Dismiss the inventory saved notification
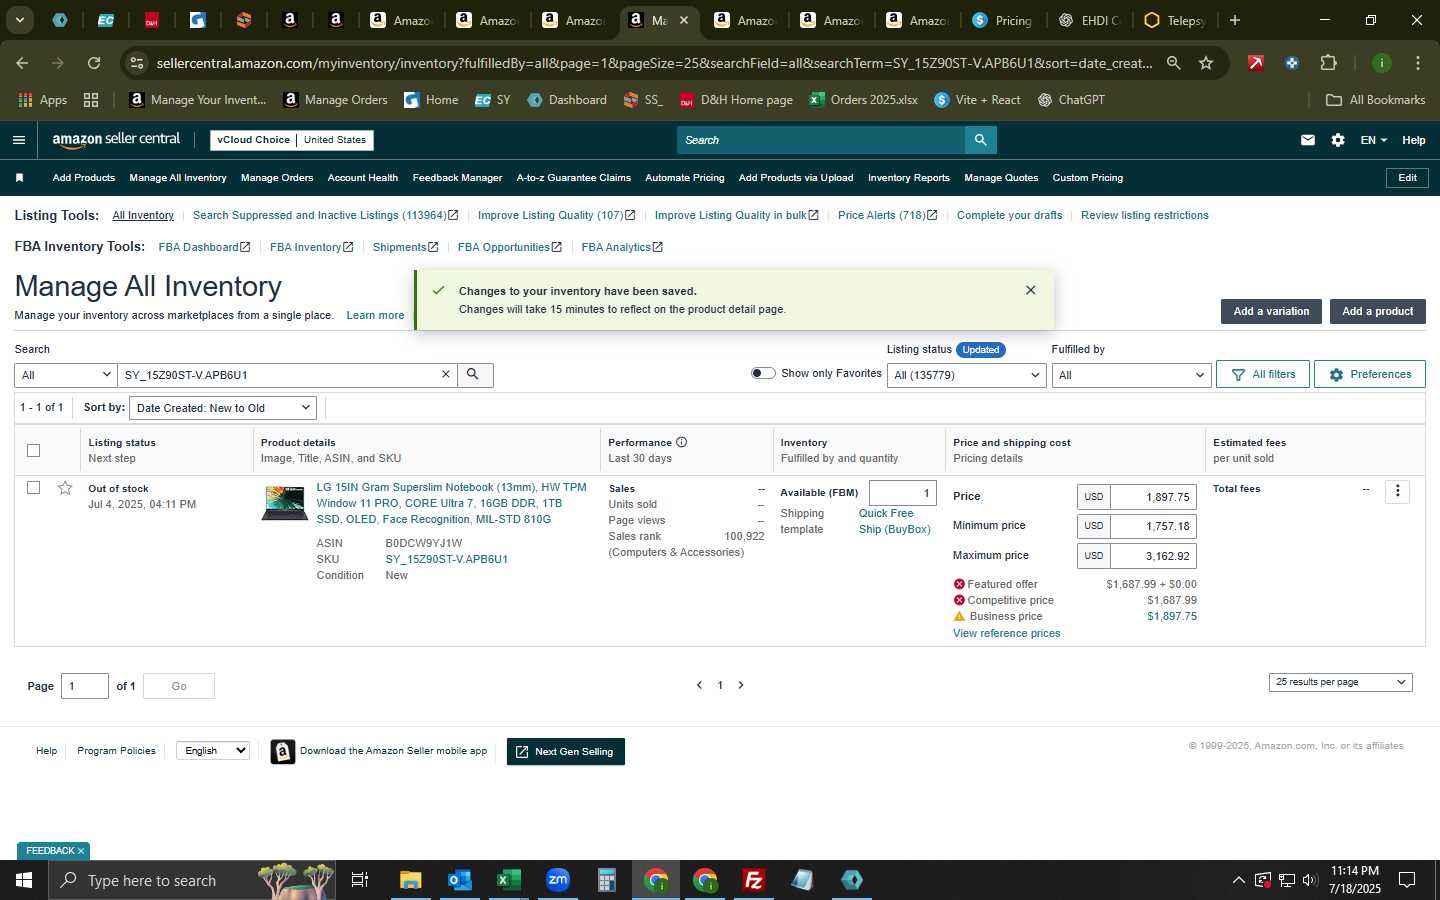Screen dimensions: 1440x900 tap(1030, 290)
